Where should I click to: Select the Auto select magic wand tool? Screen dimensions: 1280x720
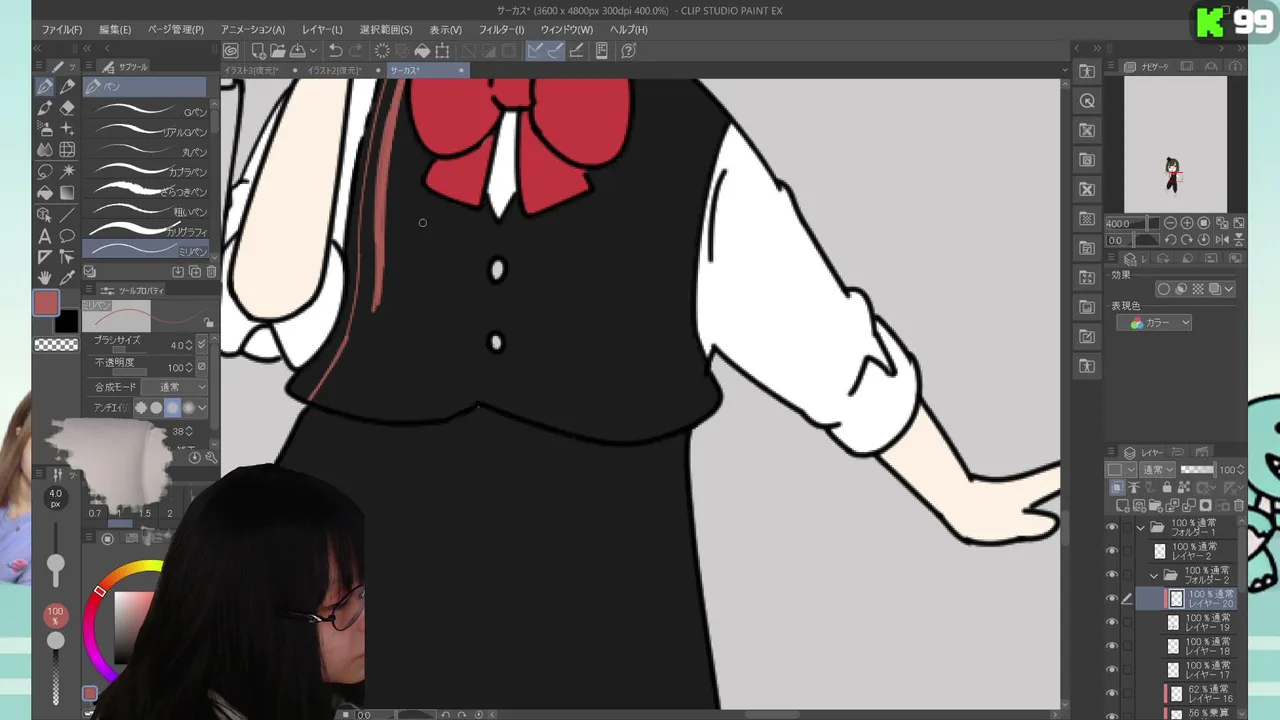coord(67,171)
